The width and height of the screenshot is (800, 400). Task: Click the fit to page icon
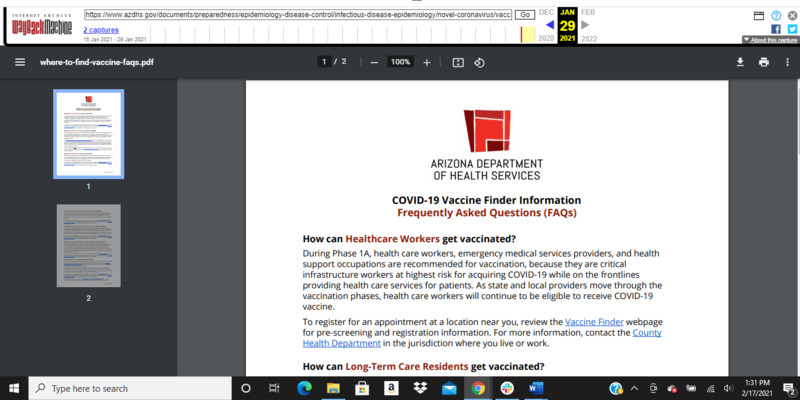point(458,62)
